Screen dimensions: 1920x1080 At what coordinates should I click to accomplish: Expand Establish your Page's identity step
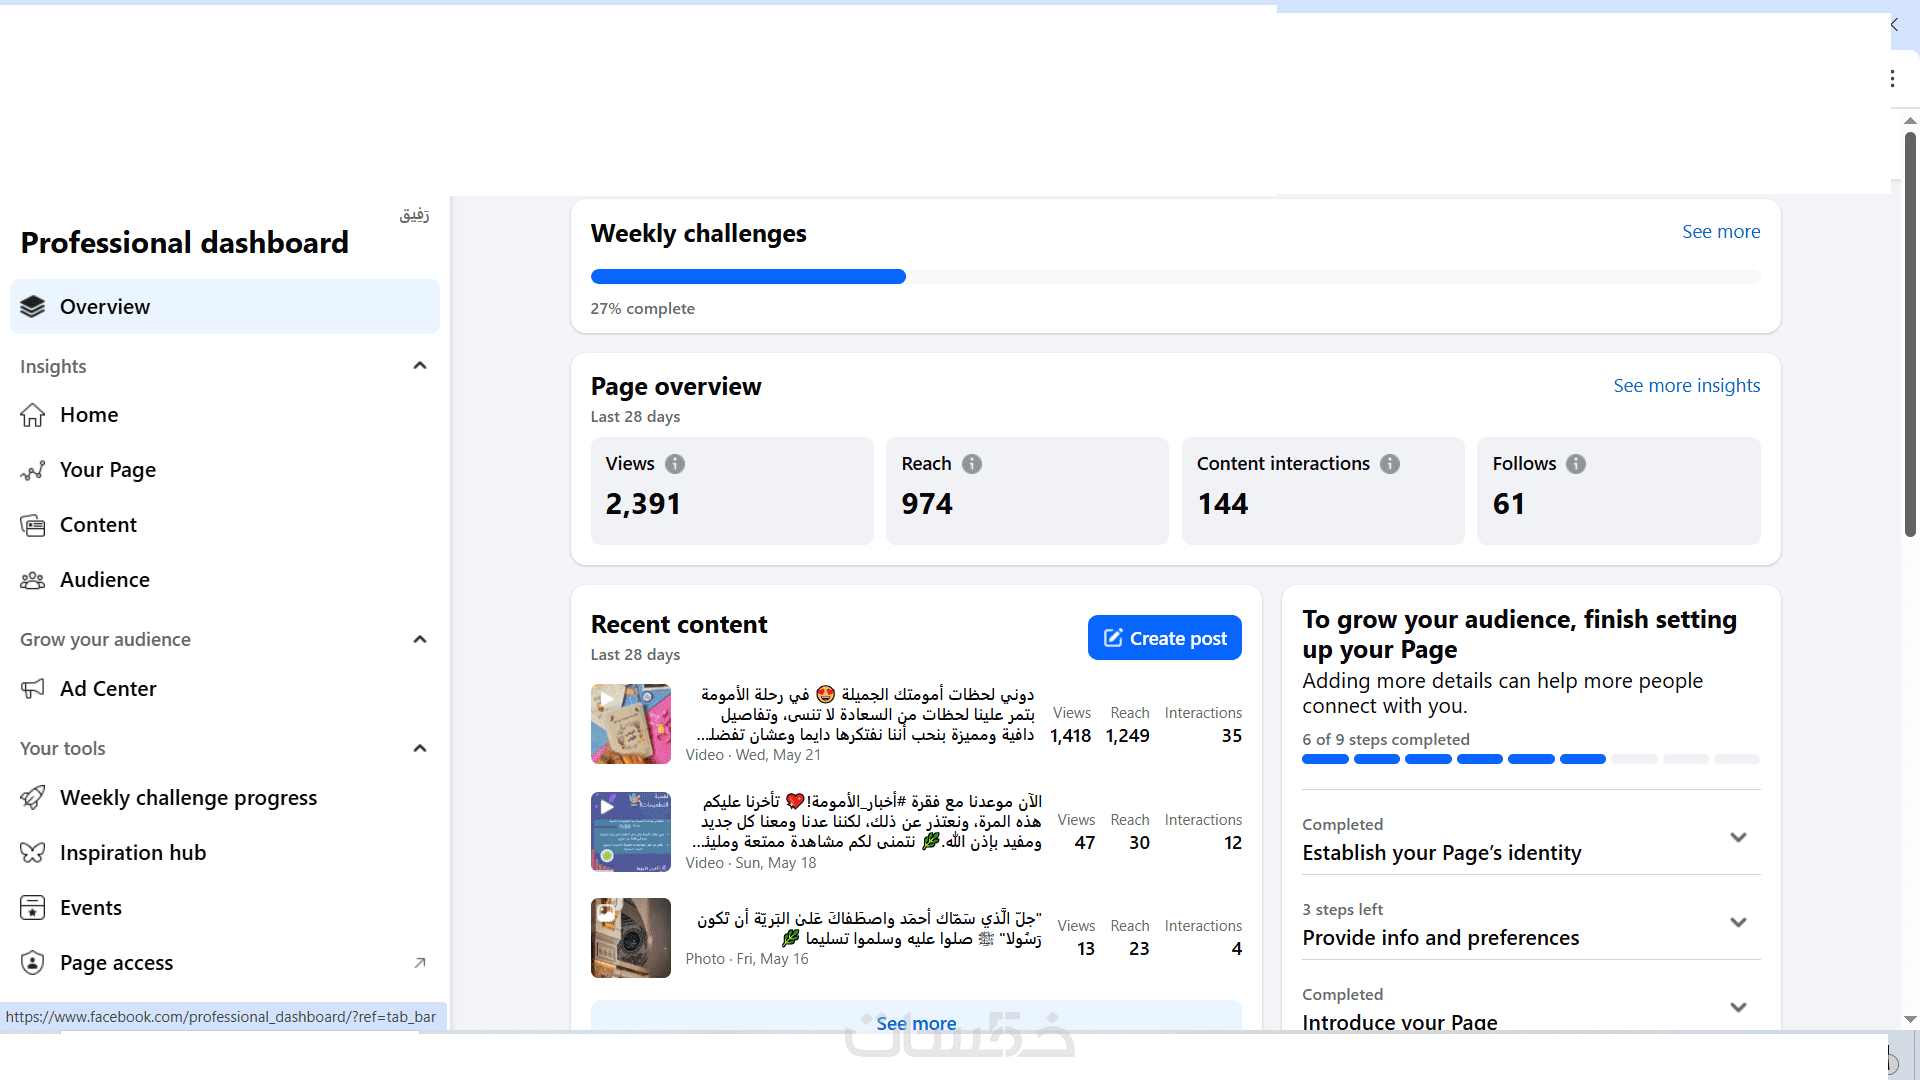coord(1738,838)
